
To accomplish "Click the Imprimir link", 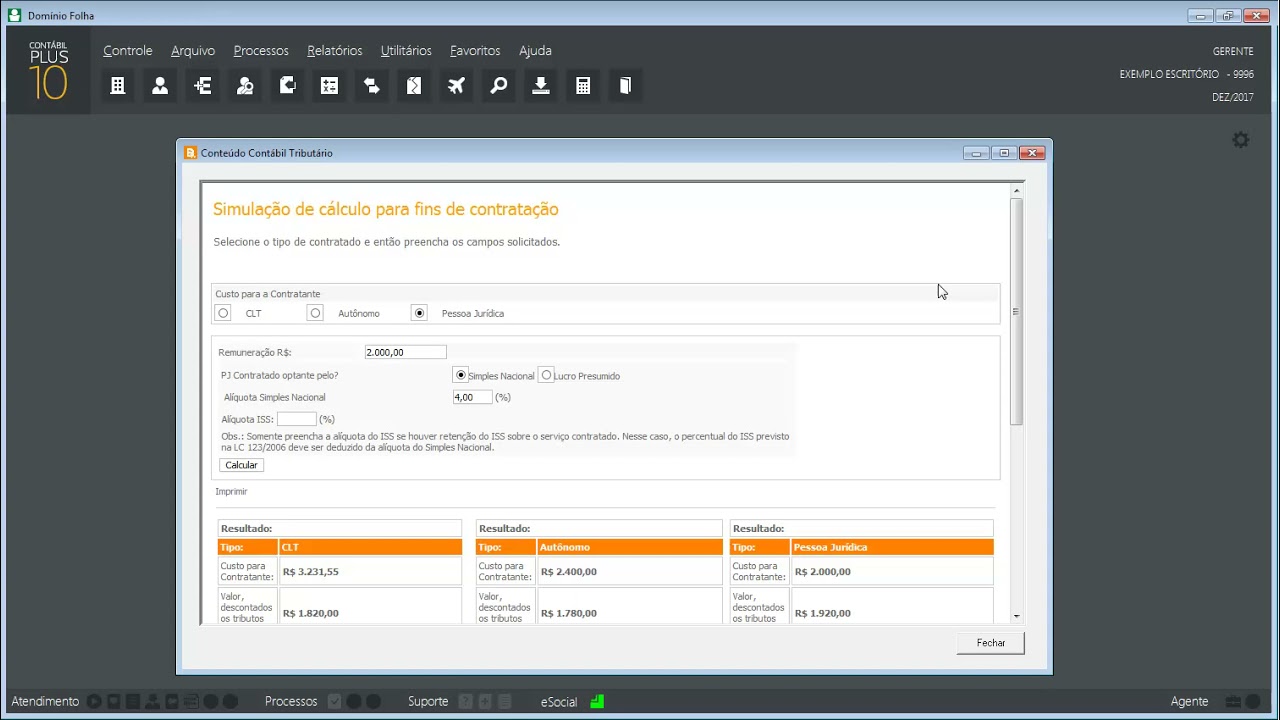I will [x=231, y=492].
